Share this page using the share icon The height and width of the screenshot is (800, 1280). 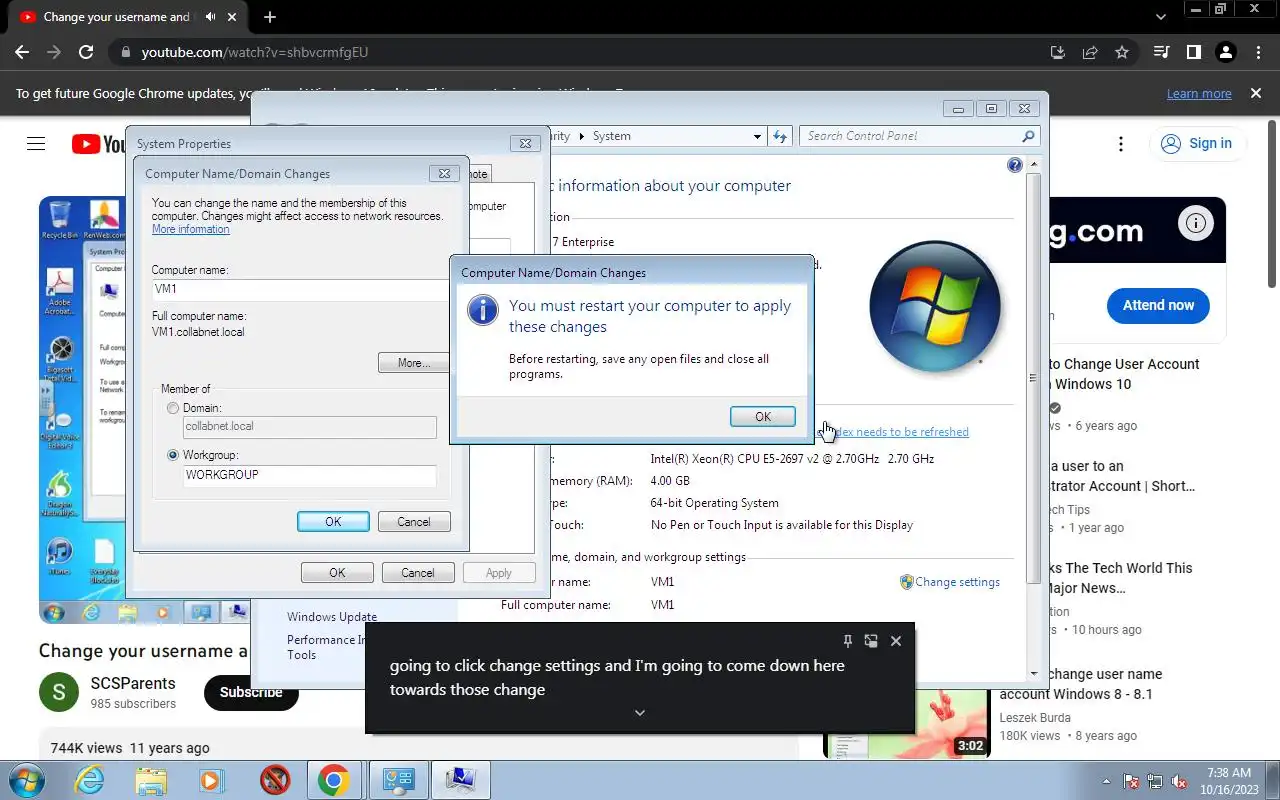pyautogui.click(x=1090, y=52)
